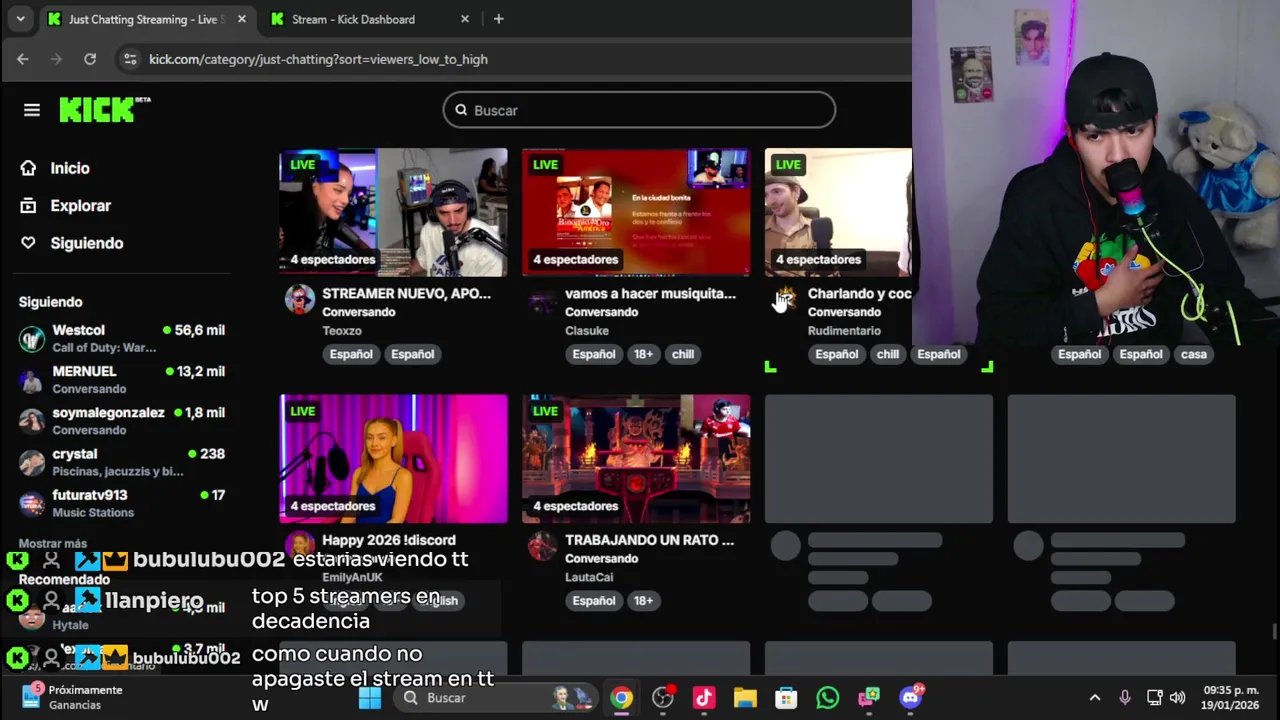Open Google Chrome from the taskbar

click(622, 698)
